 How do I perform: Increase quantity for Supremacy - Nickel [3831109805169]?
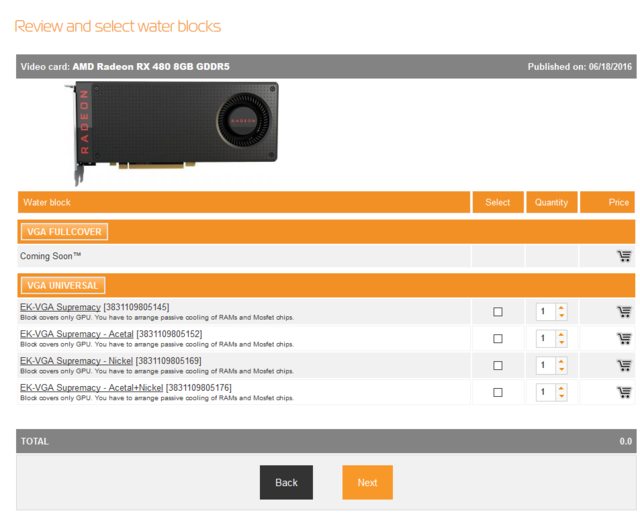(x=562, y=362)
